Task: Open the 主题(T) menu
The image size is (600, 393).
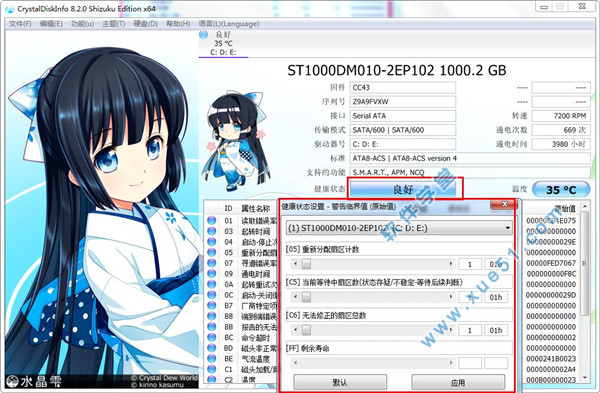Action: pyautogui.click(x=113, y=24)
